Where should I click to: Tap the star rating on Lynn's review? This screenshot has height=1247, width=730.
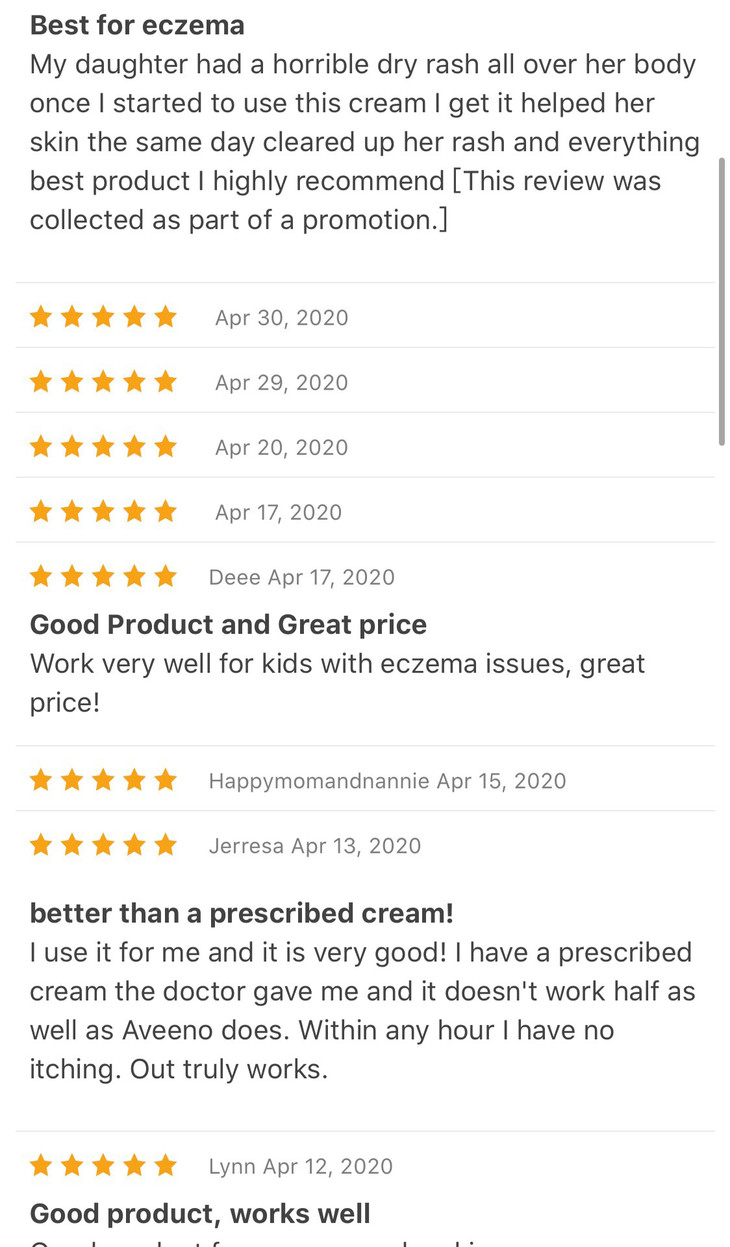(x=103, y=1166)
